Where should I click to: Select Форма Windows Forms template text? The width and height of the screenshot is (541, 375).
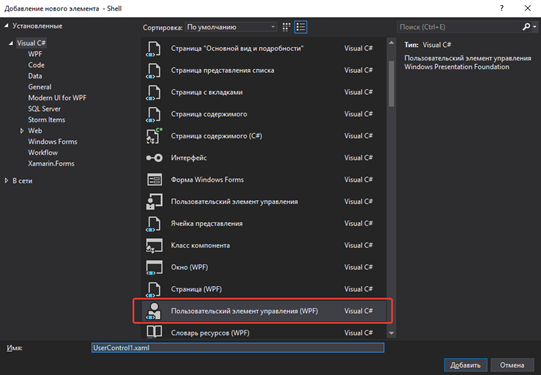click(207, 180)
